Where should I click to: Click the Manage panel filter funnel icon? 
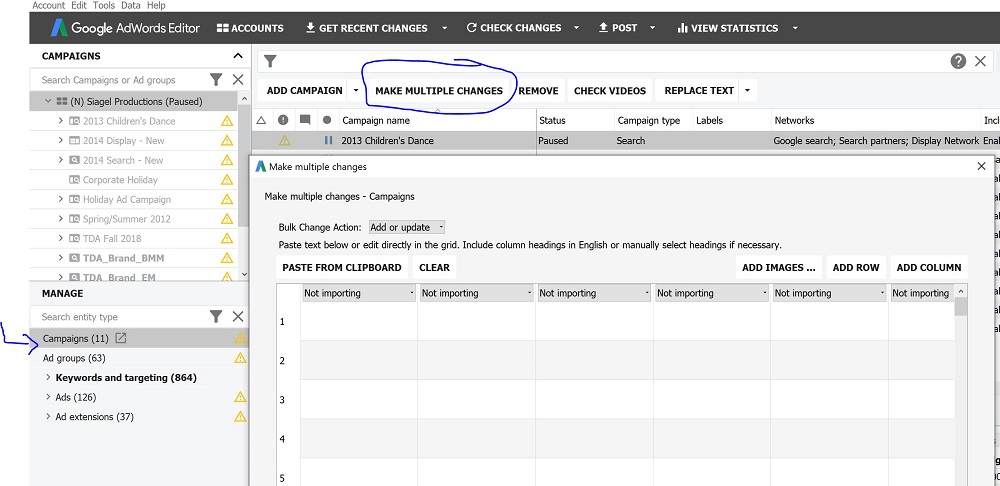216,316
